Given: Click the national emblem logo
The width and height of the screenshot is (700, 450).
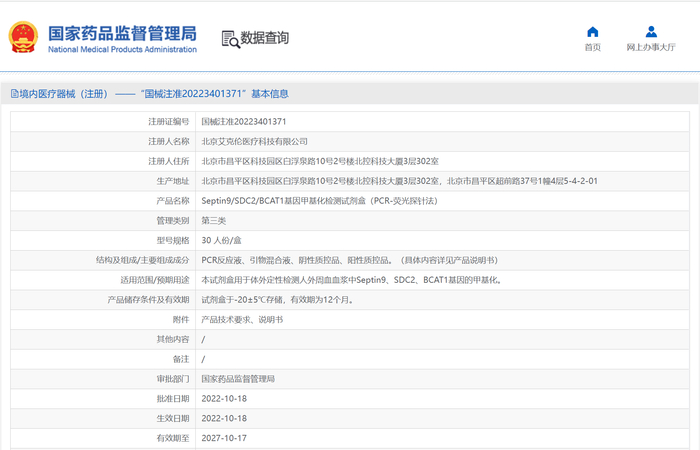Looking at the screenshot, I should pos(23,37).
